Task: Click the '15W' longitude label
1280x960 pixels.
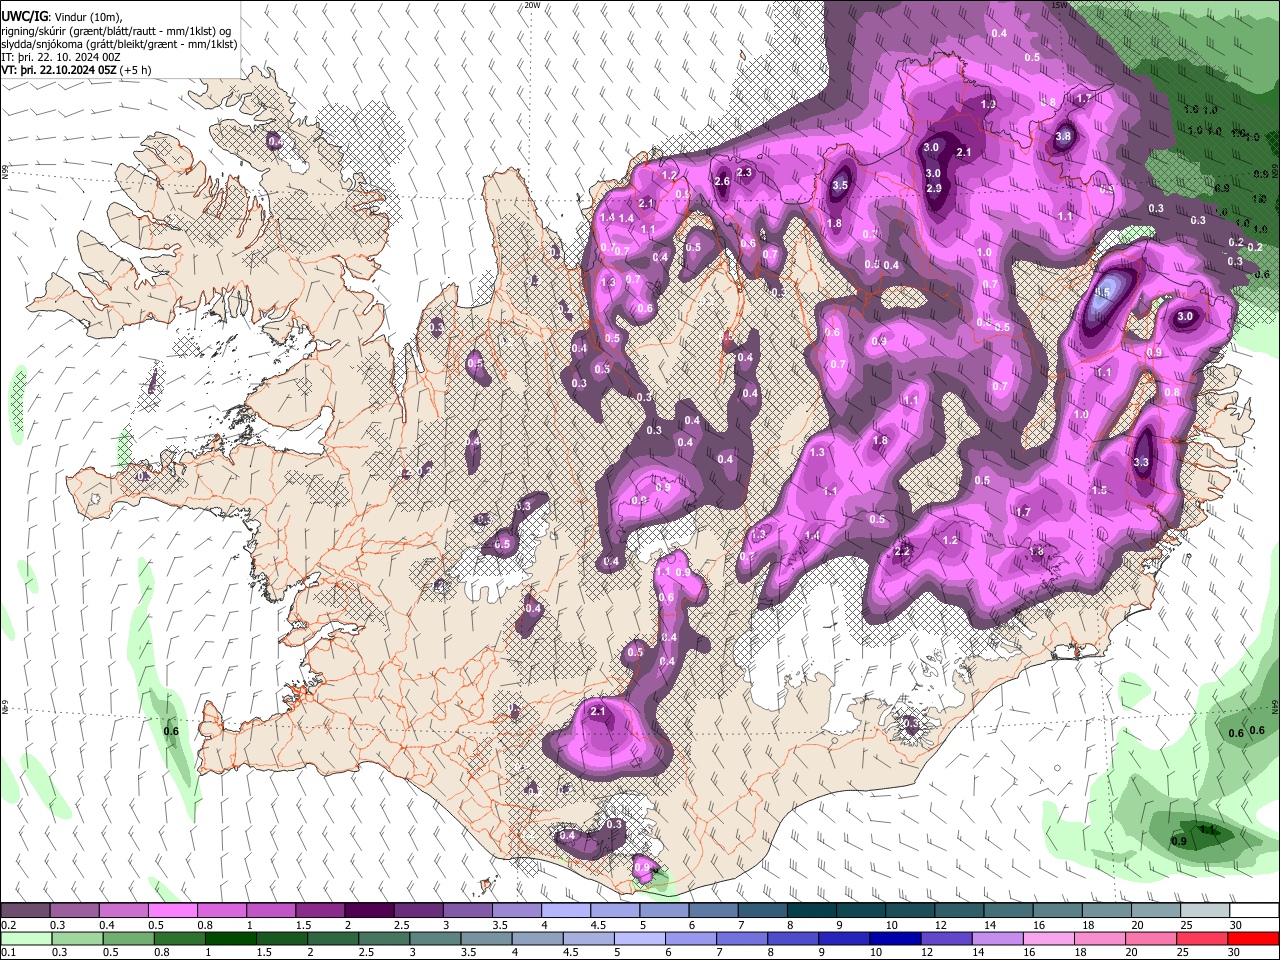Action: 1060,5
